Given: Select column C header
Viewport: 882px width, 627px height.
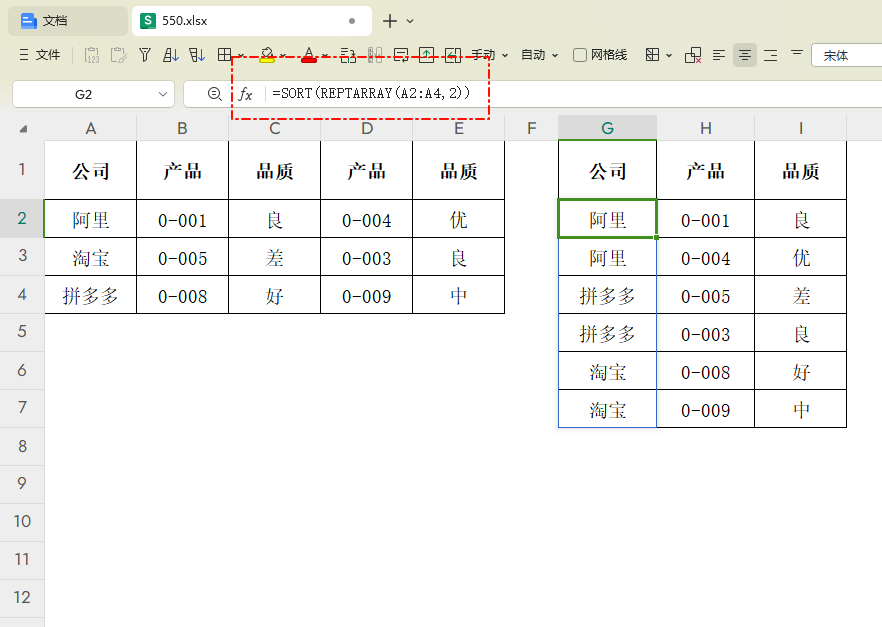Looking at the screenshot, I should [x=274, y=128].
